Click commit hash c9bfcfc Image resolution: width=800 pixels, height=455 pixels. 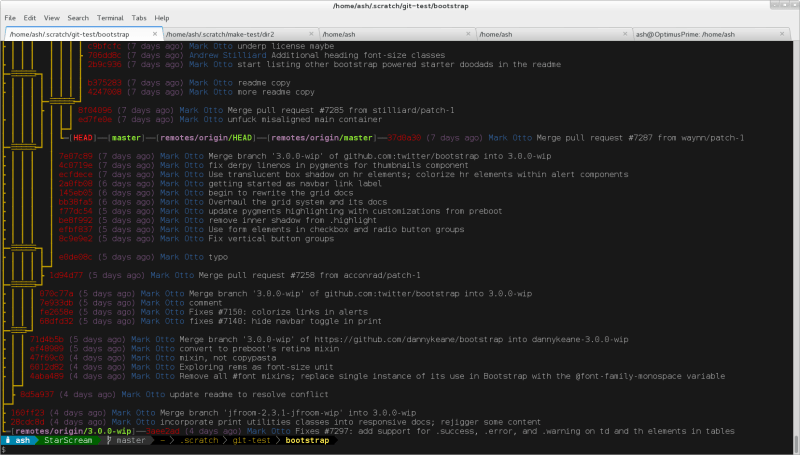105,46
